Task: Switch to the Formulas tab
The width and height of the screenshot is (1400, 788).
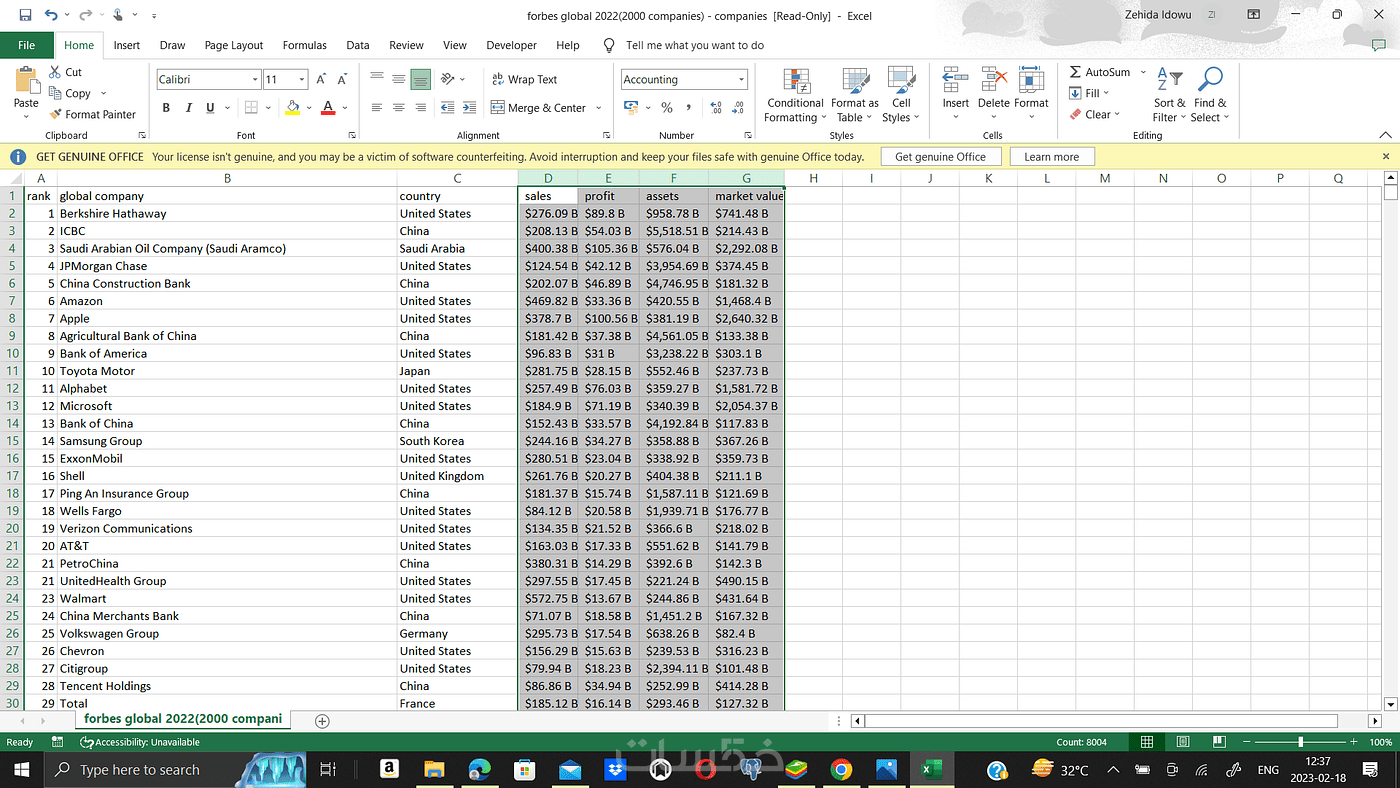Action: point(305,45)
